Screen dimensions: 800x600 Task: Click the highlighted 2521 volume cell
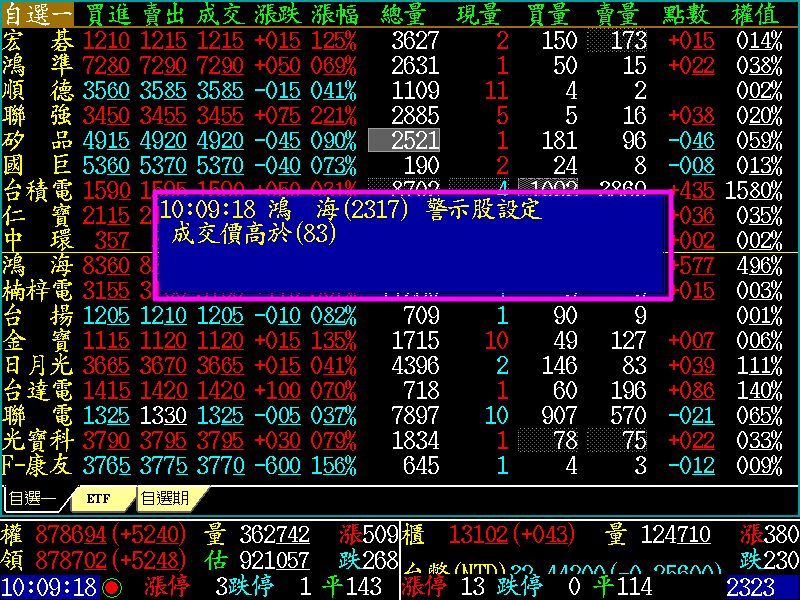tap(404, 140)
